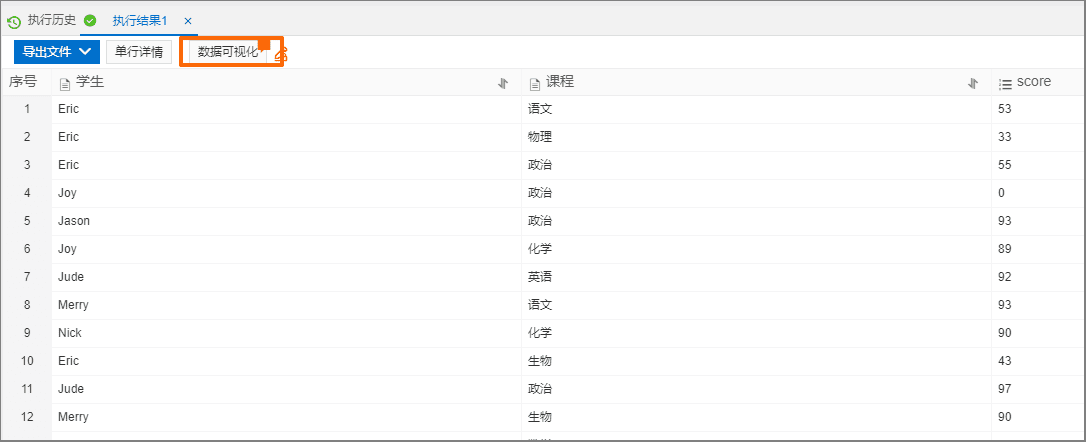Click 化学 in row 9

pyautogui.click(x=540, y=333)
